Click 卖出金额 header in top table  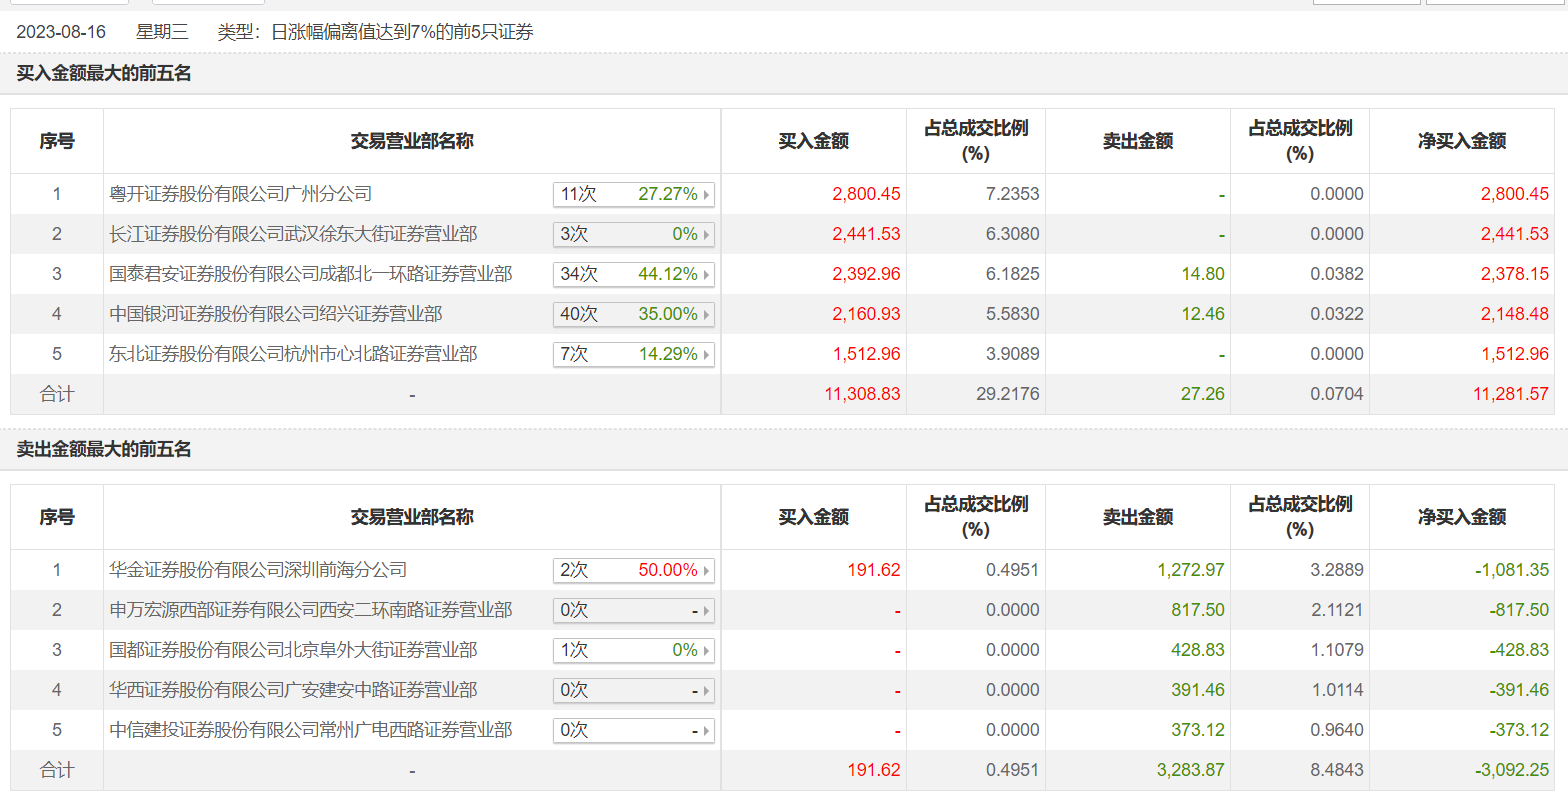tap(1138, 141)
